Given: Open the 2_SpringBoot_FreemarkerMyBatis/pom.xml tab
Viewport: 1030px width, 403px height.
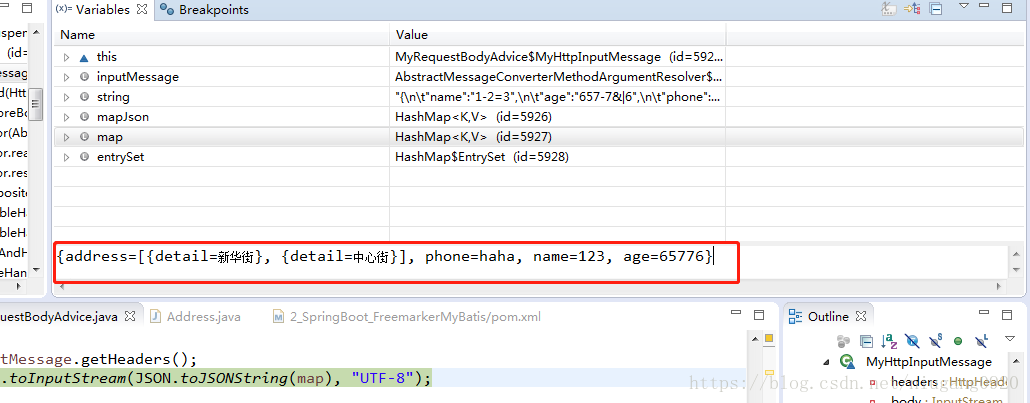Looking at the screenshot, I should 407,317.
